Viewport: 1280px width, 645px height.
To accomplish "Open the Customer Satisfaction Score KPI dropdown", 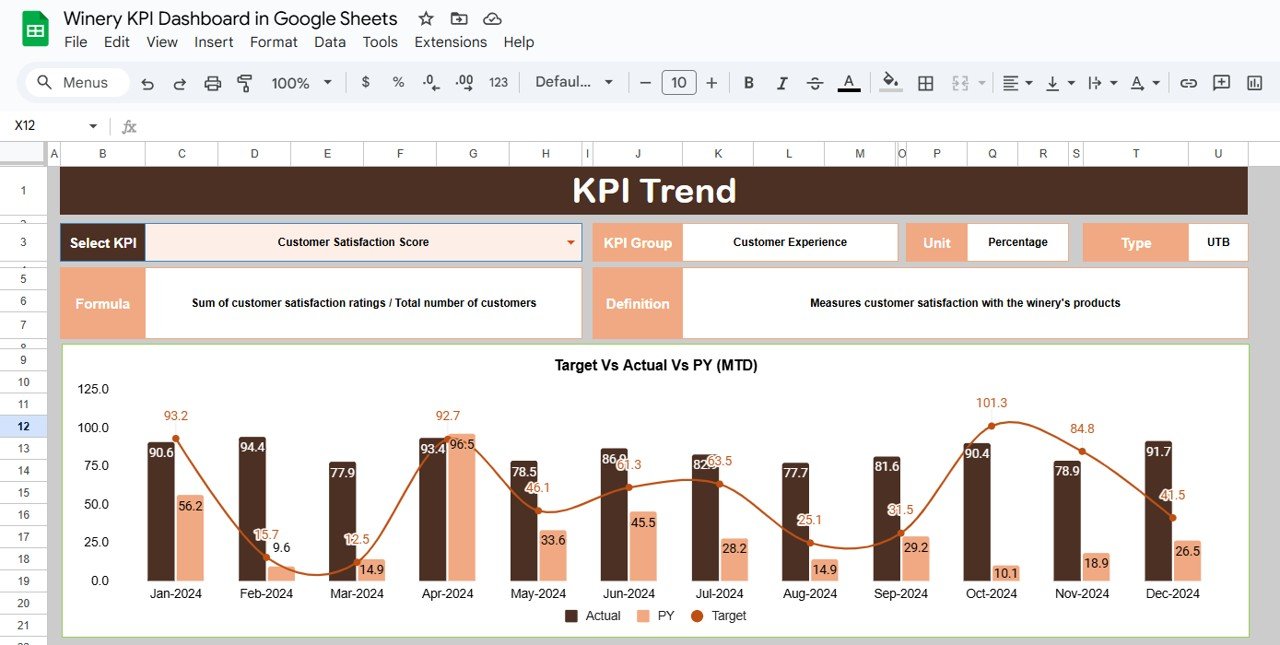I will point(570,243).
